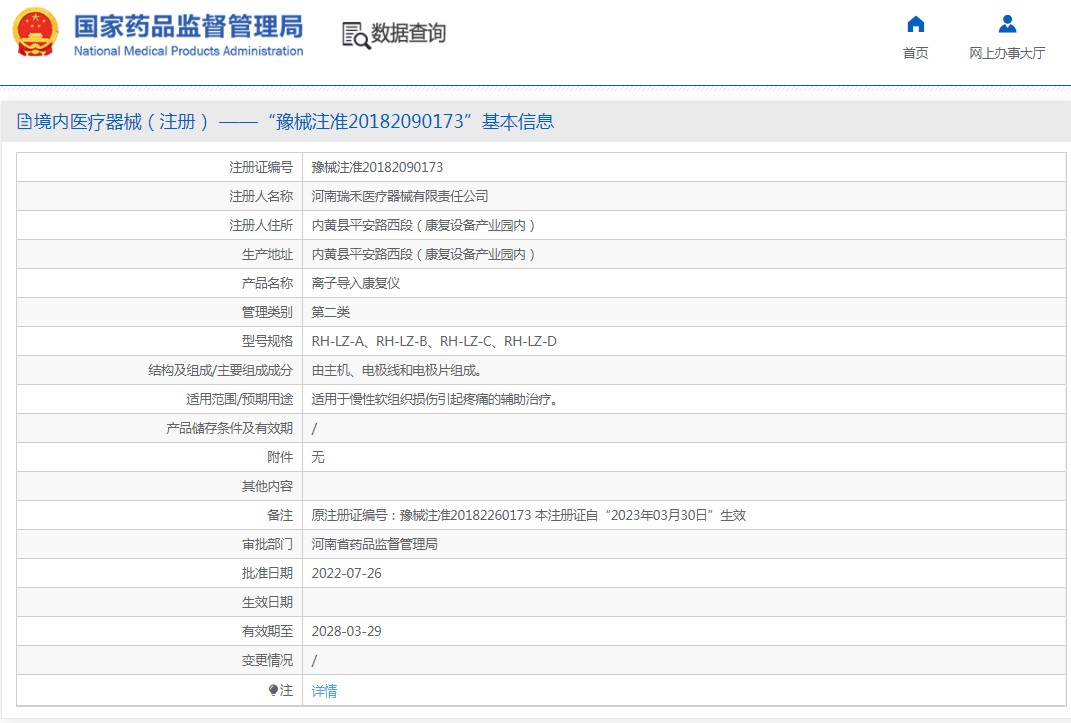The image size is (1071, 723).
Task: Select model spec RH-LZ-A、RH-LZ-B、RH-LZ-C、RH-LZ-D
Action: [x=434, y=341]
